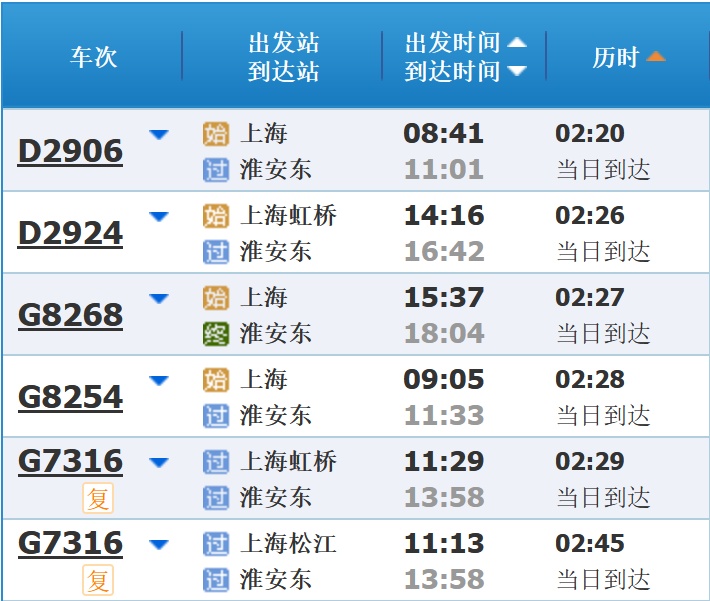Click the green 终 terminal icon for G8268
This screenshot has height=601, width=710.
[216, 334]
